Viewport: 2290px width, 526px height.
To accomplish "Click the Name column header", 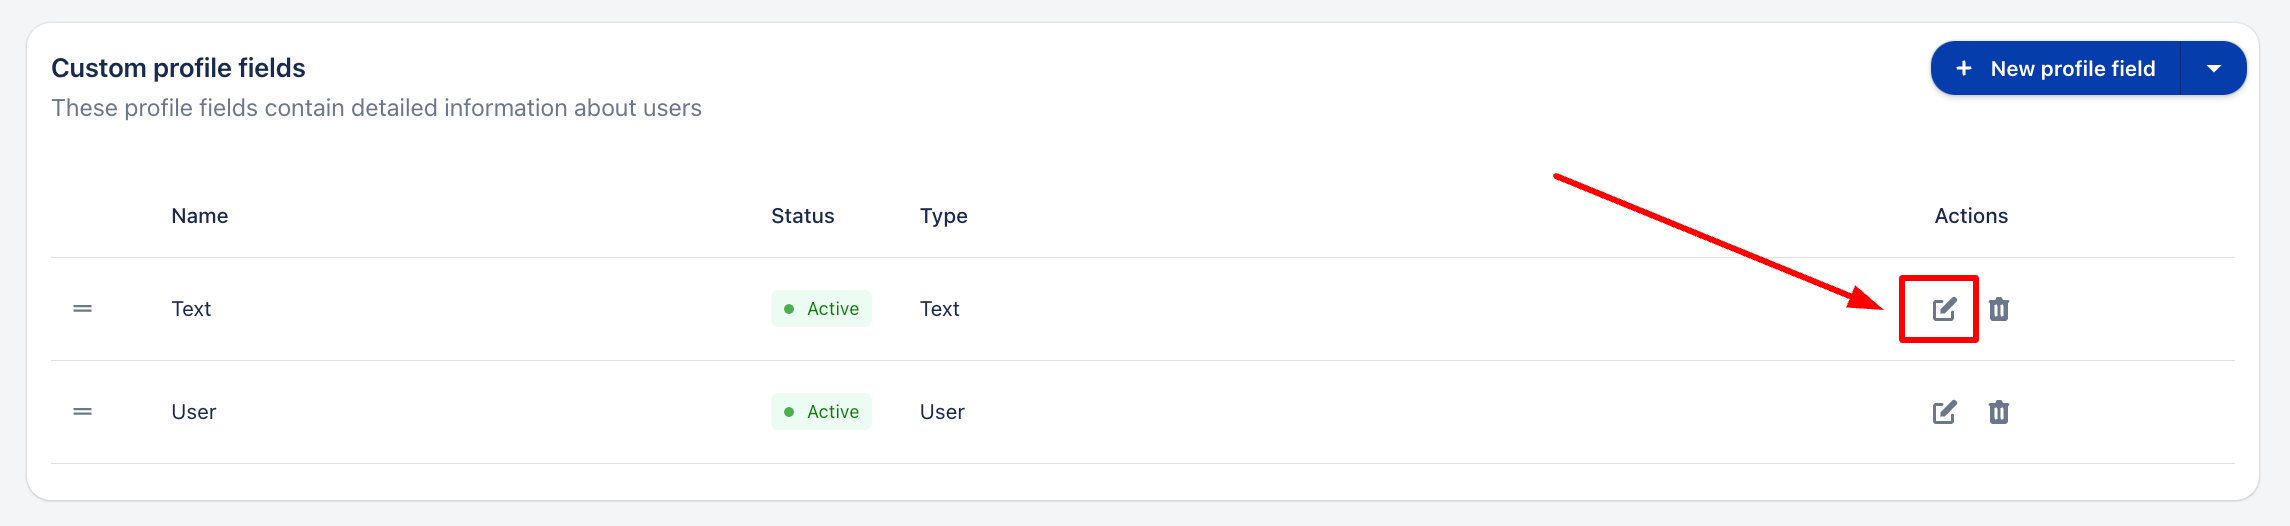I will coord(199,216).
